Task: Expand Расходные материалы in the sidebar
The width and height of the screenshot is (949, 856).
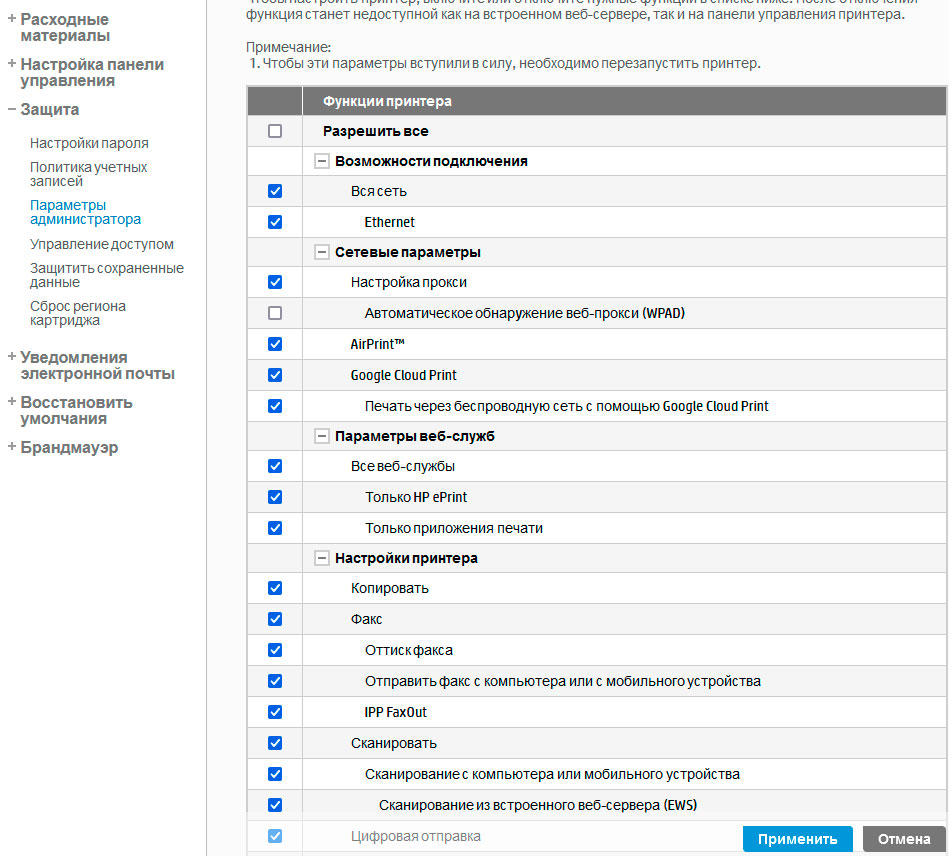Action: coord(12,20)
